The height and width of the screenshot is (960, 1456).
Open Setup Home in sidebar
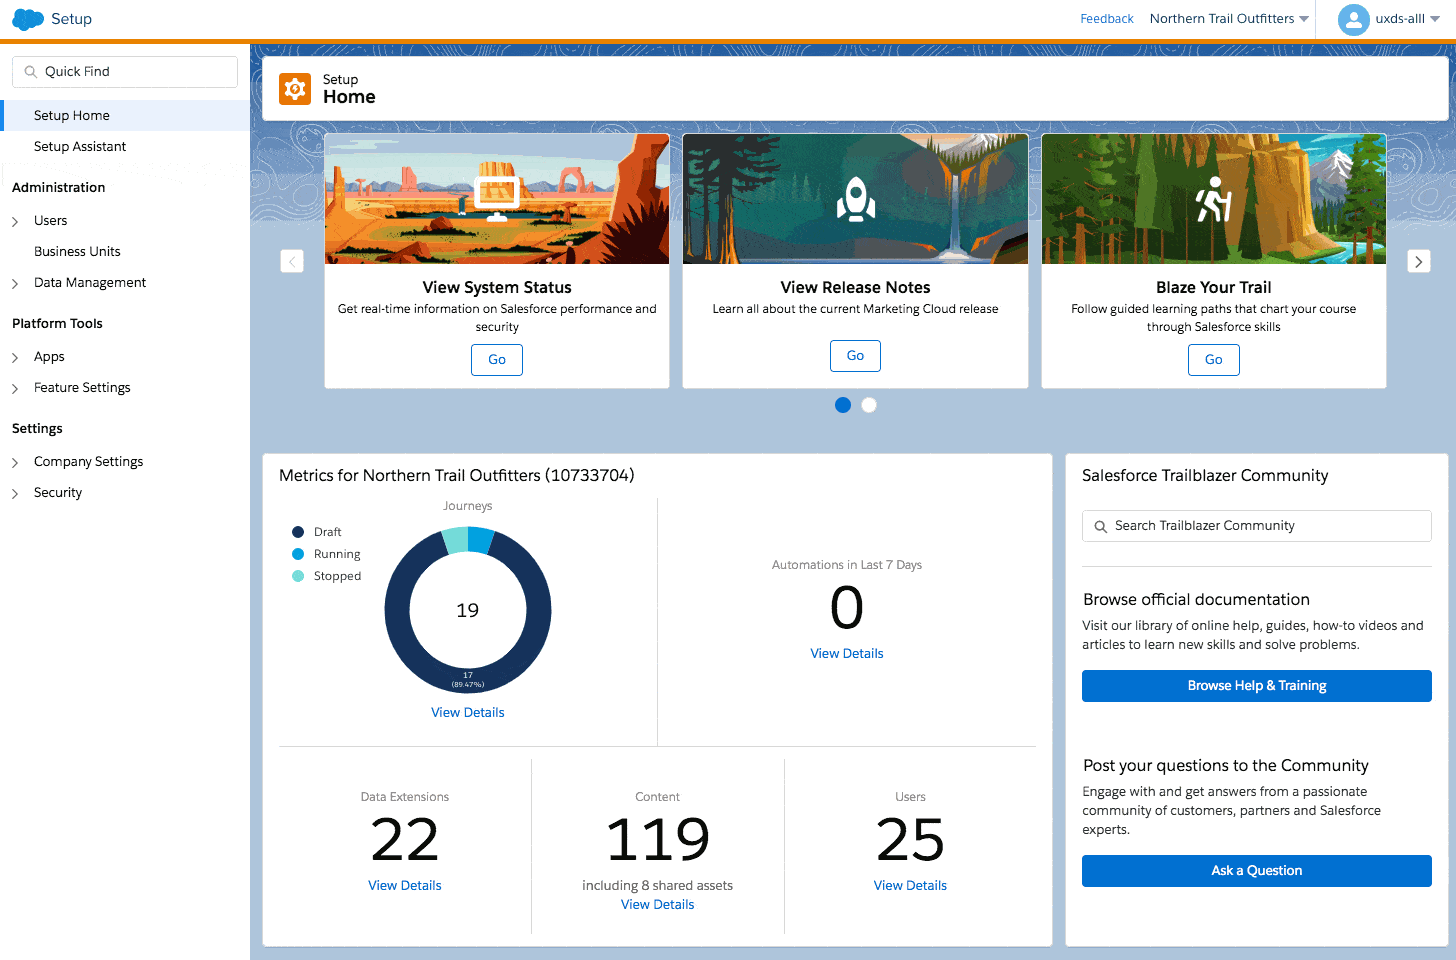[x=125, y=115]
